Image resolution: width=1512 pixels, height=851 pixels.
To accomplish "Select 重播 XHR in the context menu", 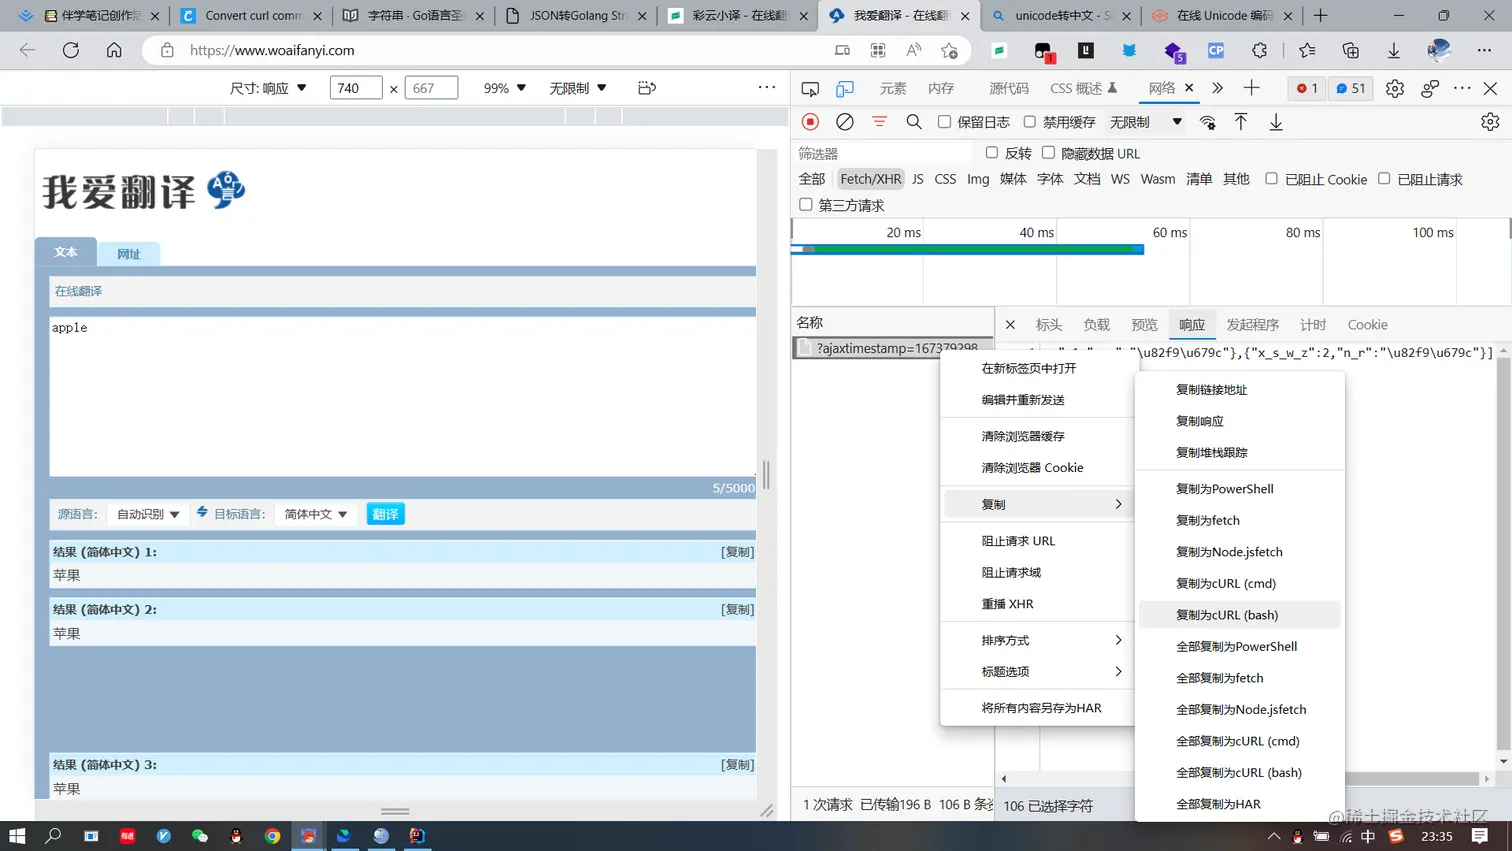I will [x=1036, y=604].
